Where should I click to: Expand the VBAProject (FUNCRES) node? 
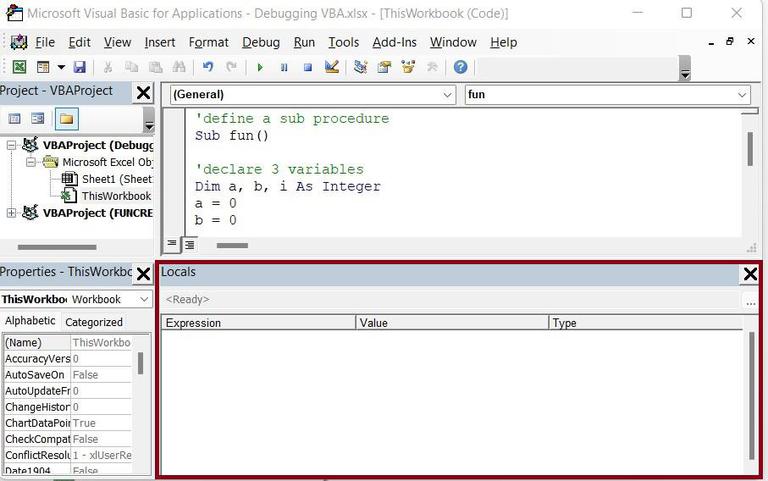coord(11,213)
